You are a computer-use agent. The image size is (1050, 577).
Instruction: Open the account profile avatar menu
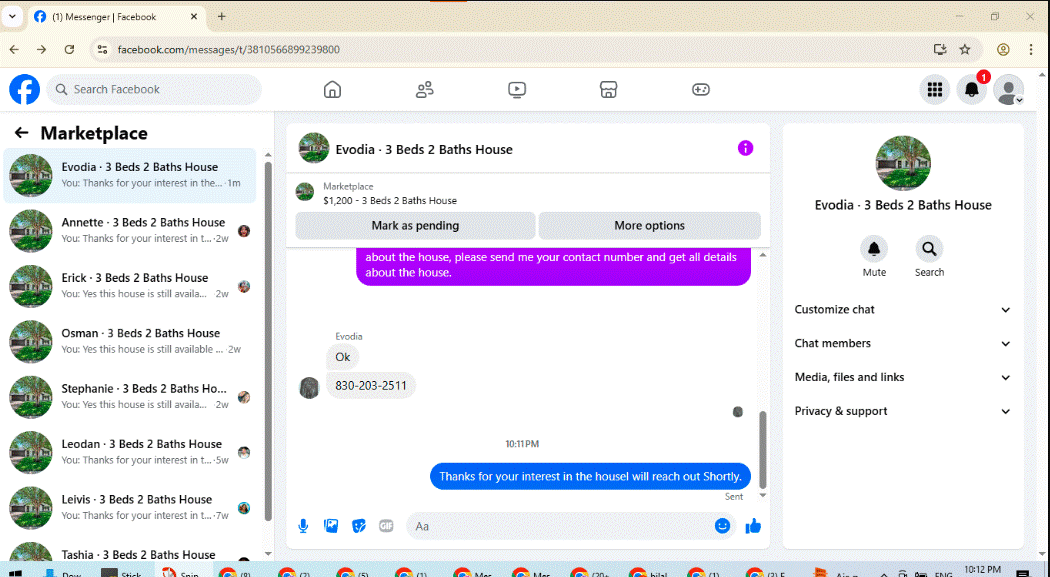pyautogui.click(x=1008, y=90)
